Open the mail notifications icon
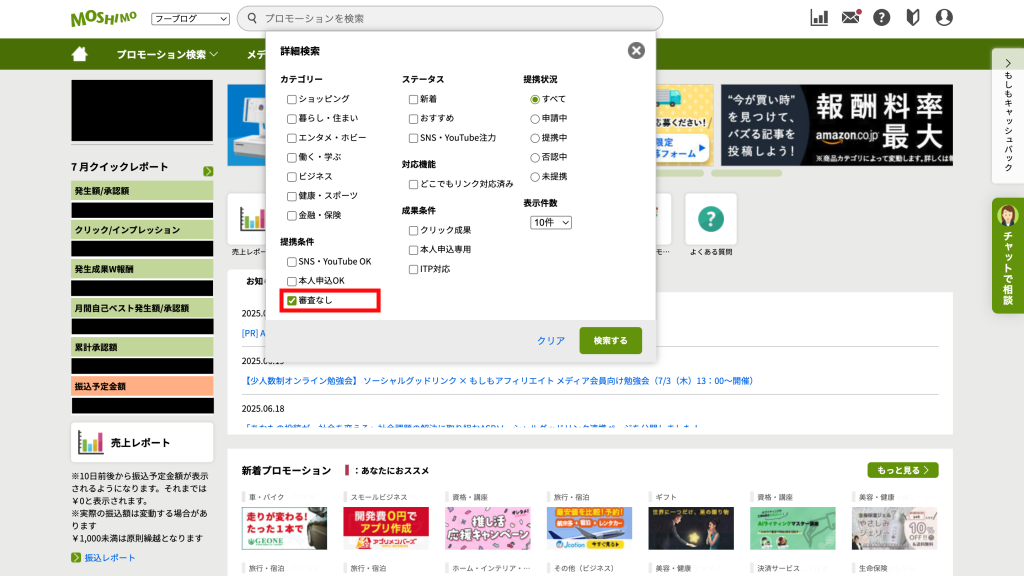The image size is (1024, 576). tap(850, 18)
